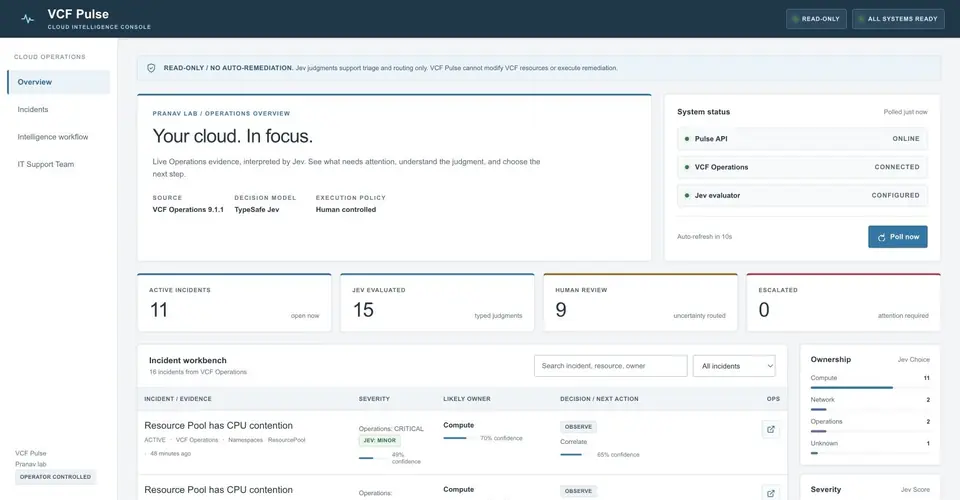This screenshot has height=500, width=960.
Task: Click the ALL SYSTEMS READY header badge
Action: tap(898, 19)
